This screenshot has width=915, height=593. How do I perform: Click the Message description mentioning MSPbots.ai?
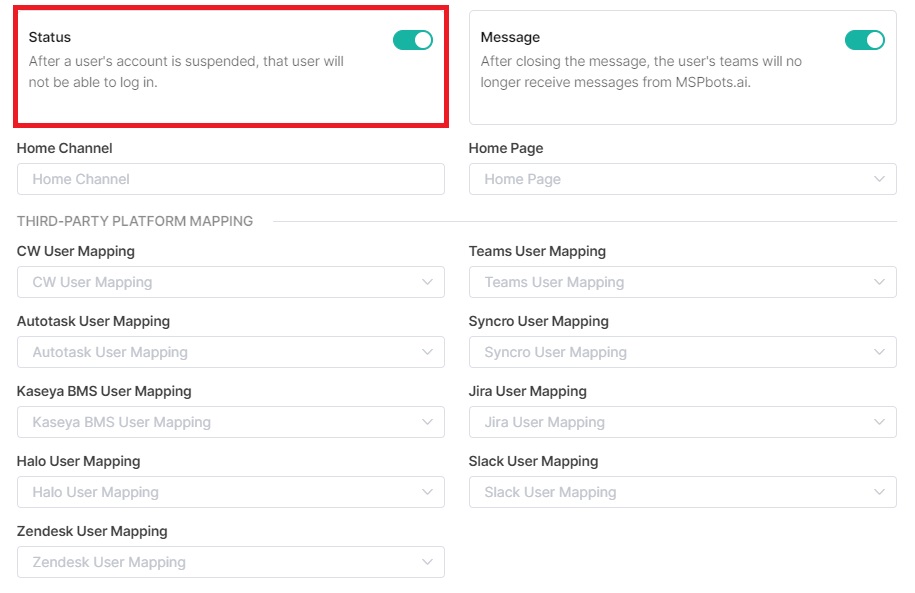click(x=640, y=71)
